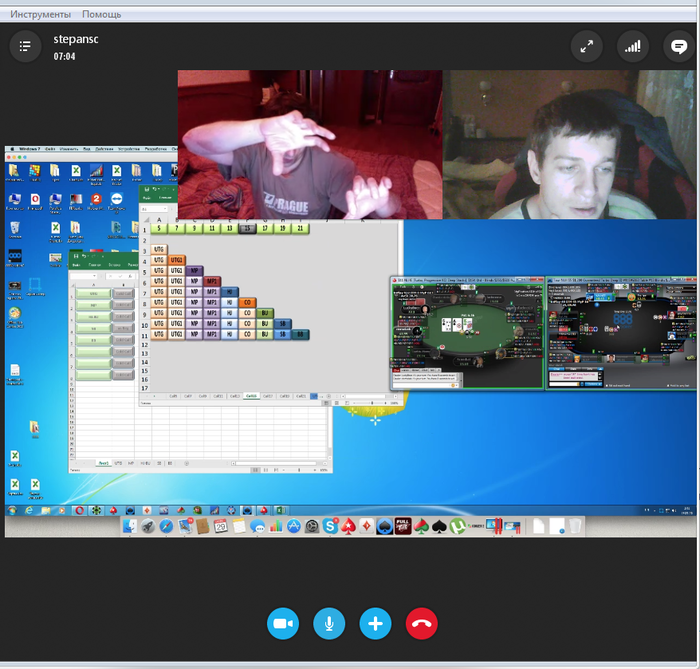Open uTorrent in the dock

point(458,527)
